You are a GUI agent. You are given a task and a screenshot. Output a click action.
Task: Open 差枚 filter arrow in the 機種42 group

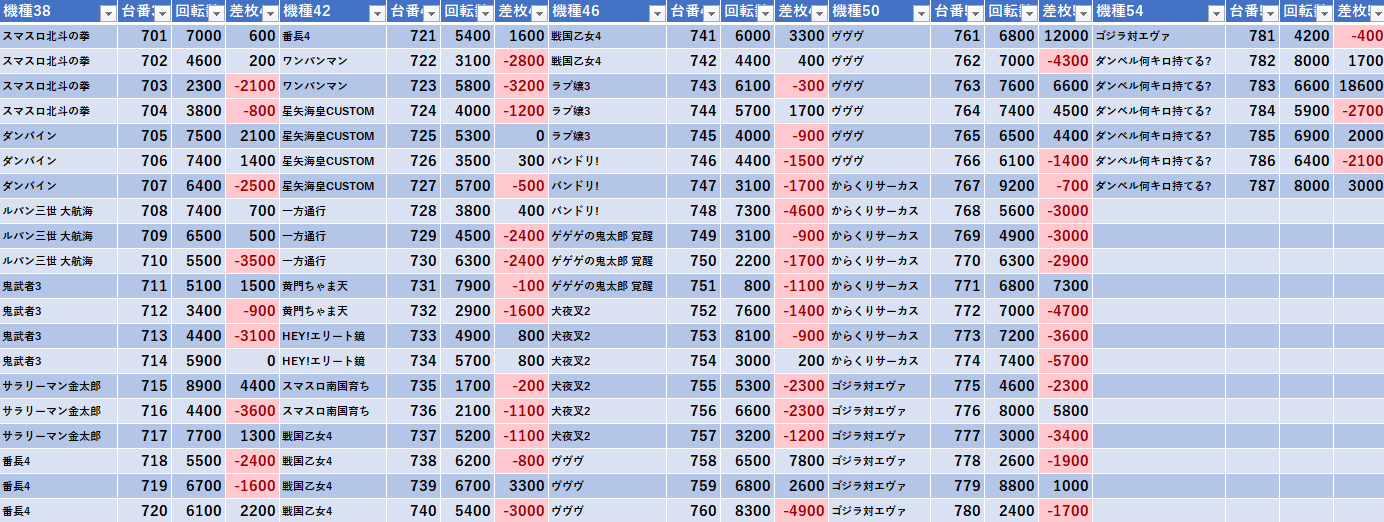coord(538,13)
